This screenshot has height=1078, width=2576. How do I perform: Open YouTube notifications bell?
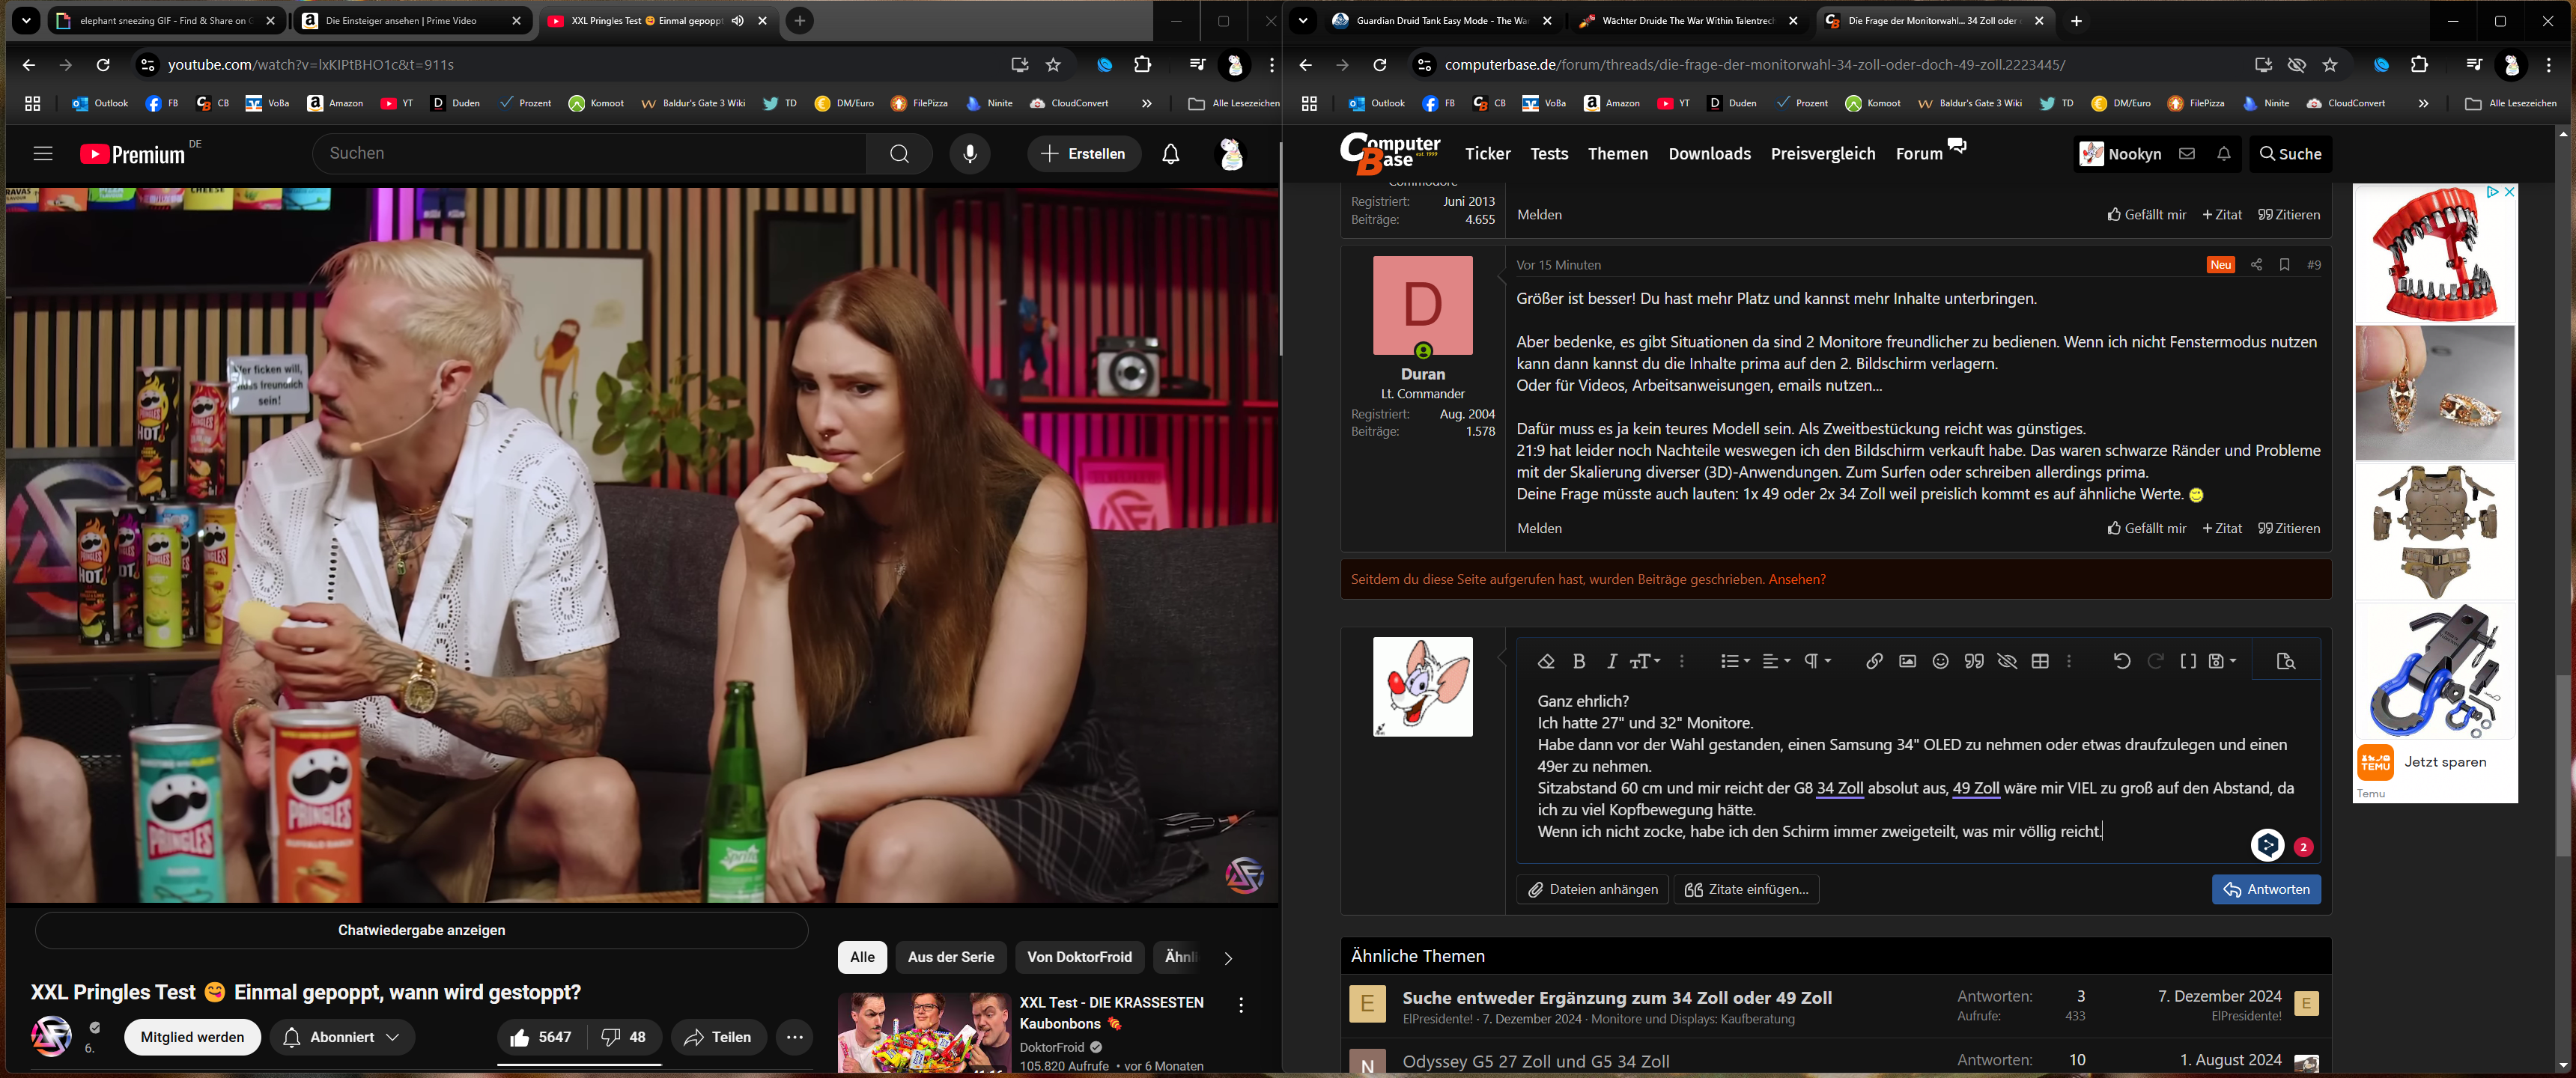tap(1170, 154)
